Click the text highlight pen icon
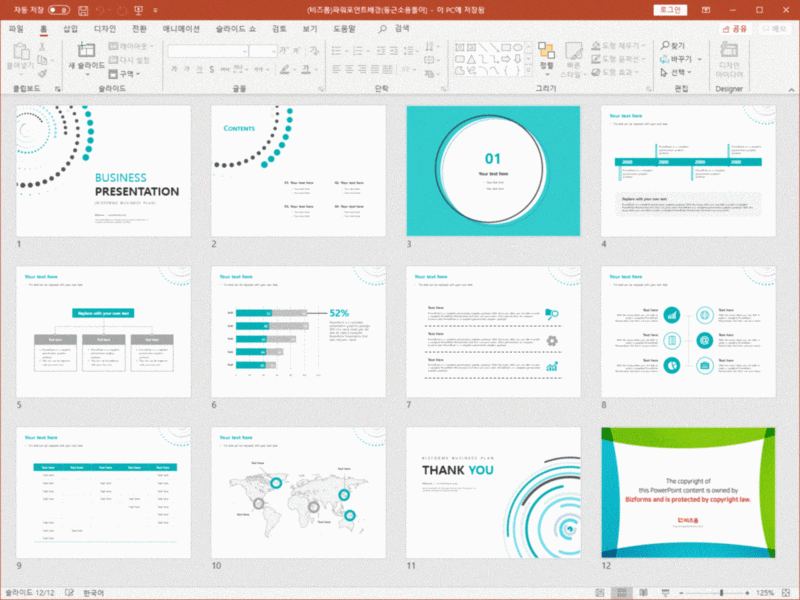The width and height of the screenshot is (800, 600). 285,69
